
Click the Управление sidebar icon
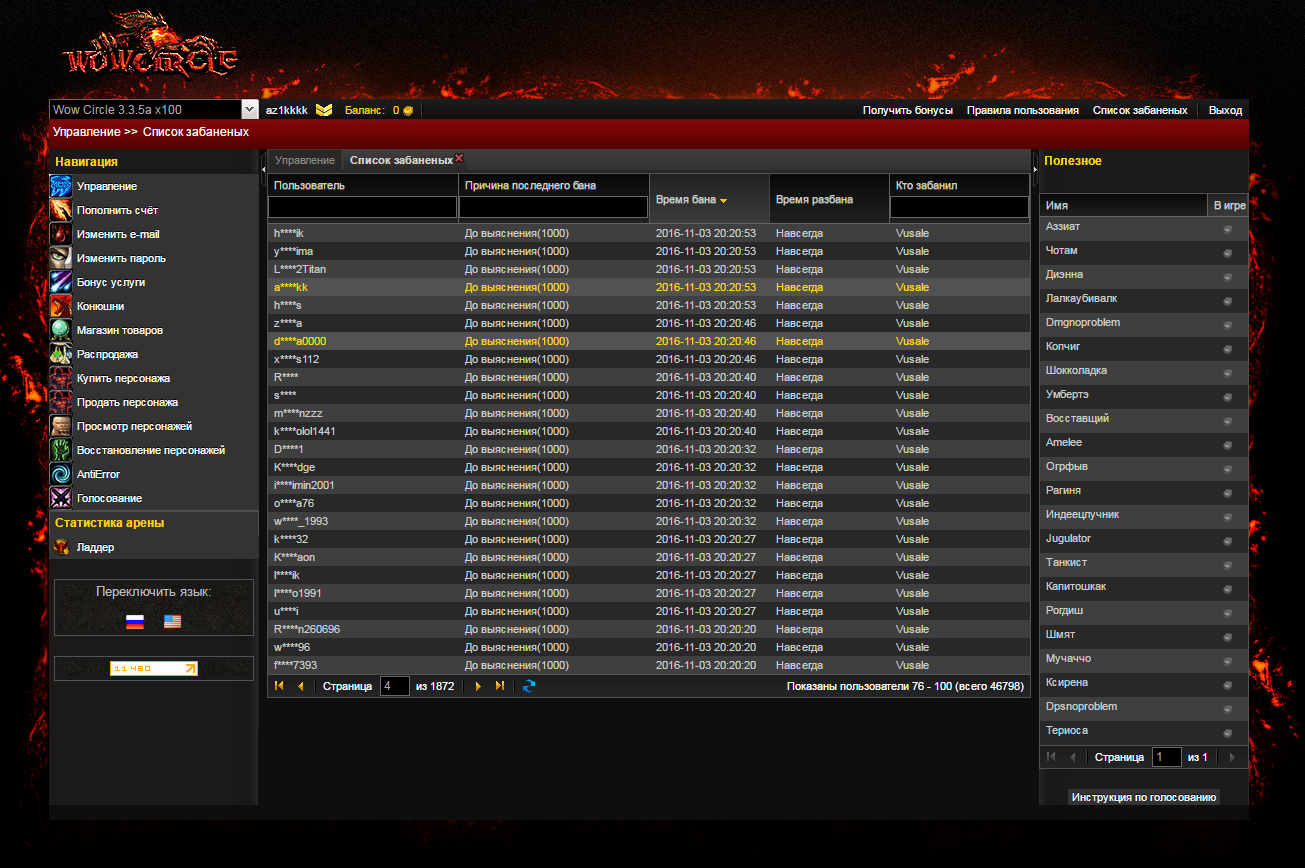pyautogui.click(x=61, y=187)
